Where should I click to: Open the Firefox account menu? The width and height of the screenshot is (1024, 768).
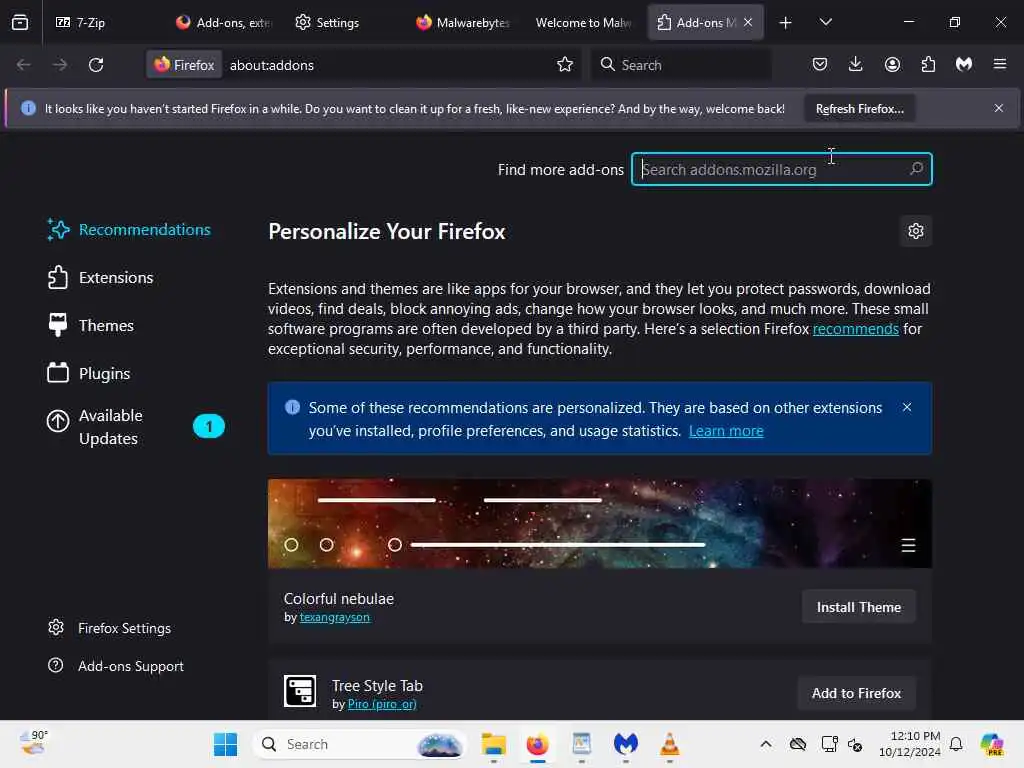coord(892,64)
